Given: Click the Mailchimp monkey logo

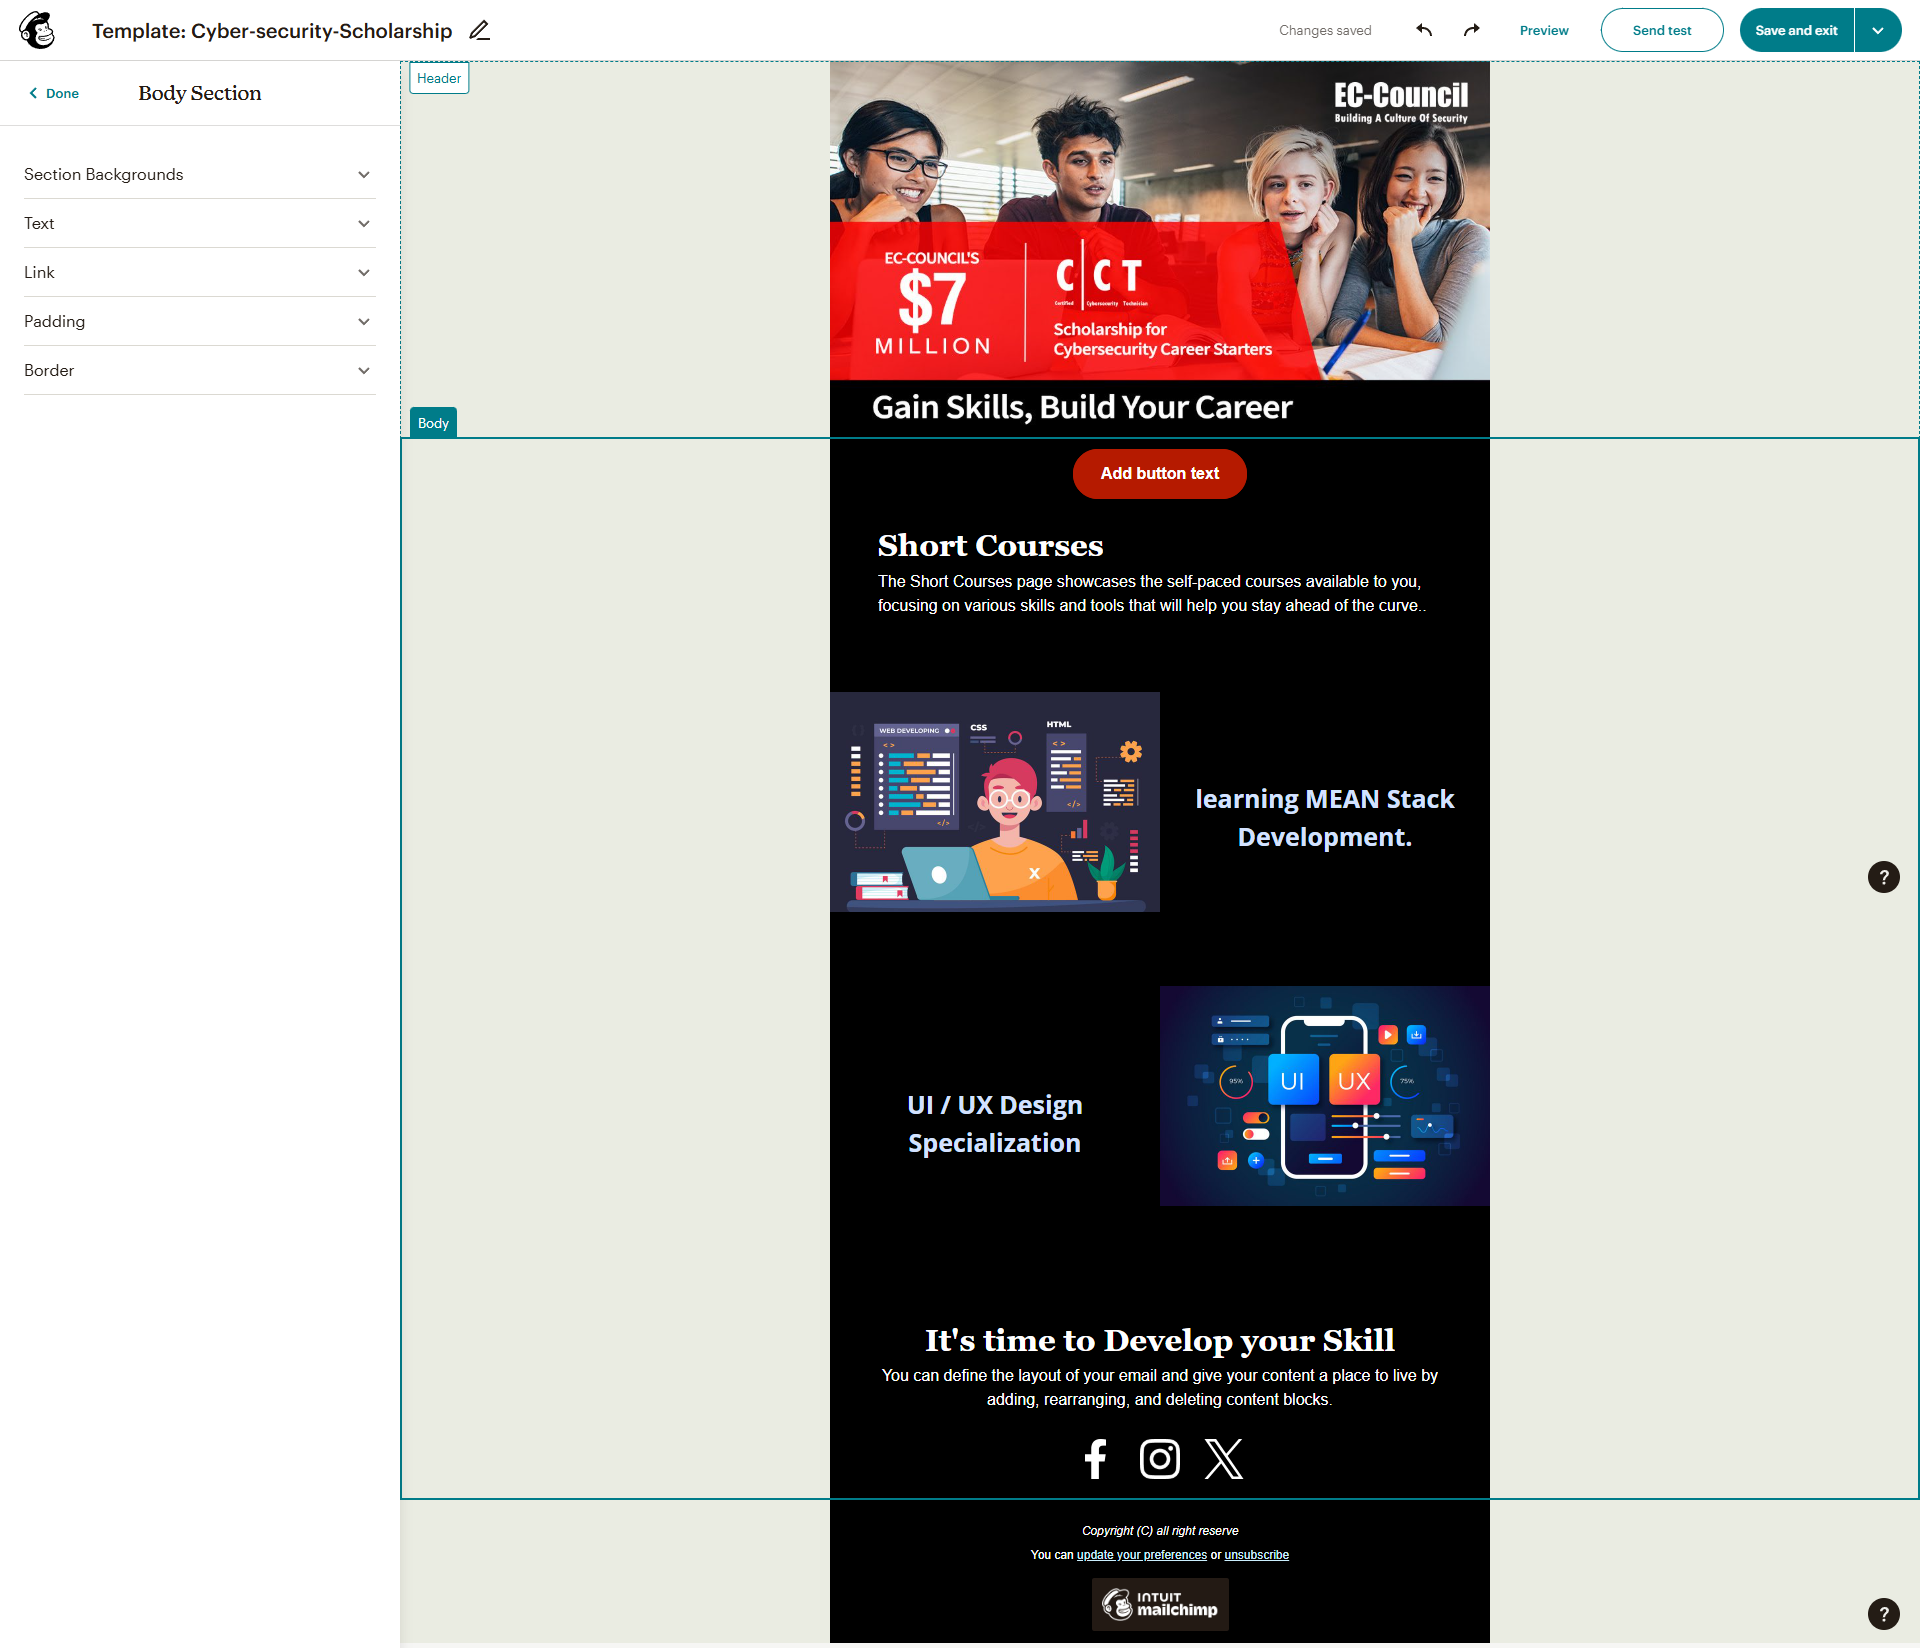Looking at the screenshot, I should (x=37, y=30).
